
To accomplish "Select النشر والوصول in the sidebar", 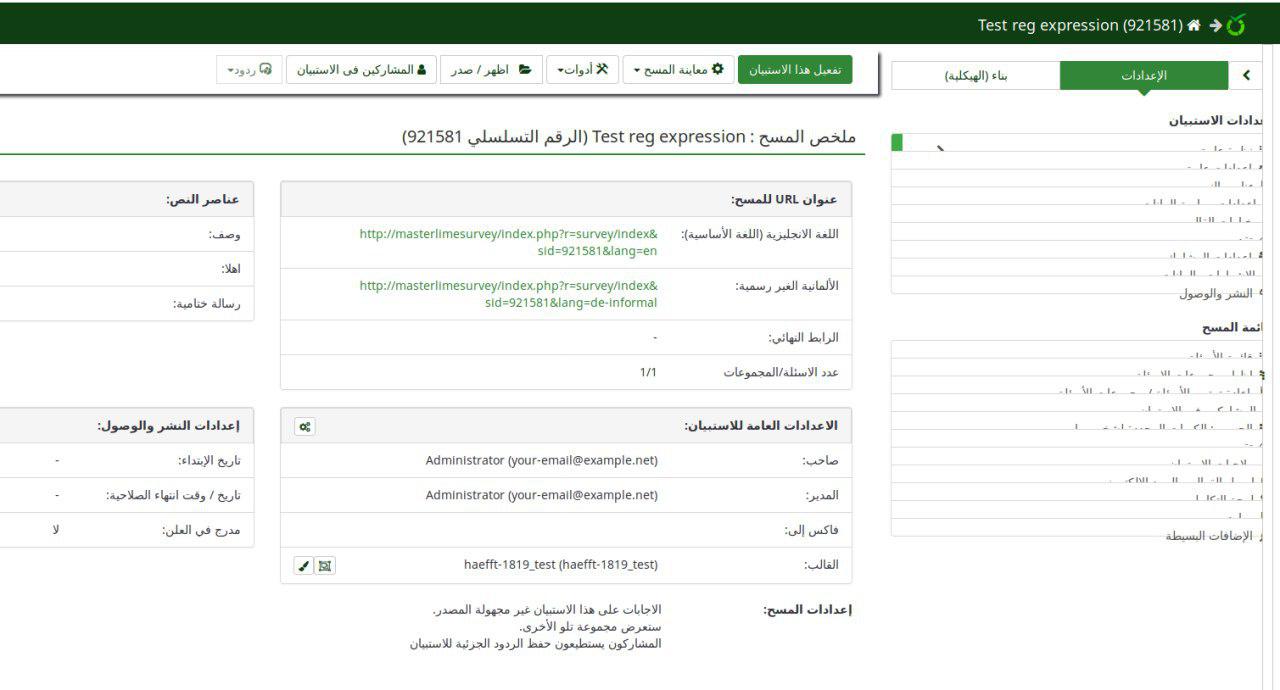I will (x=1216, y=293).
